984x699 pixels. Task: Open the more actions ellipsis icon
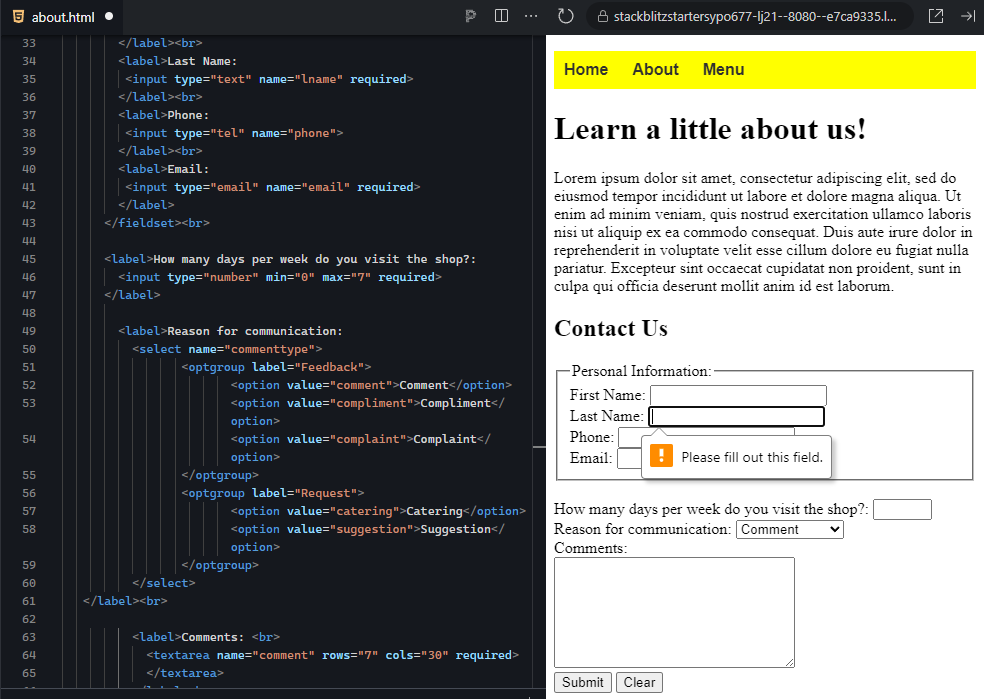pyautogui.click(x=529, y=16)
